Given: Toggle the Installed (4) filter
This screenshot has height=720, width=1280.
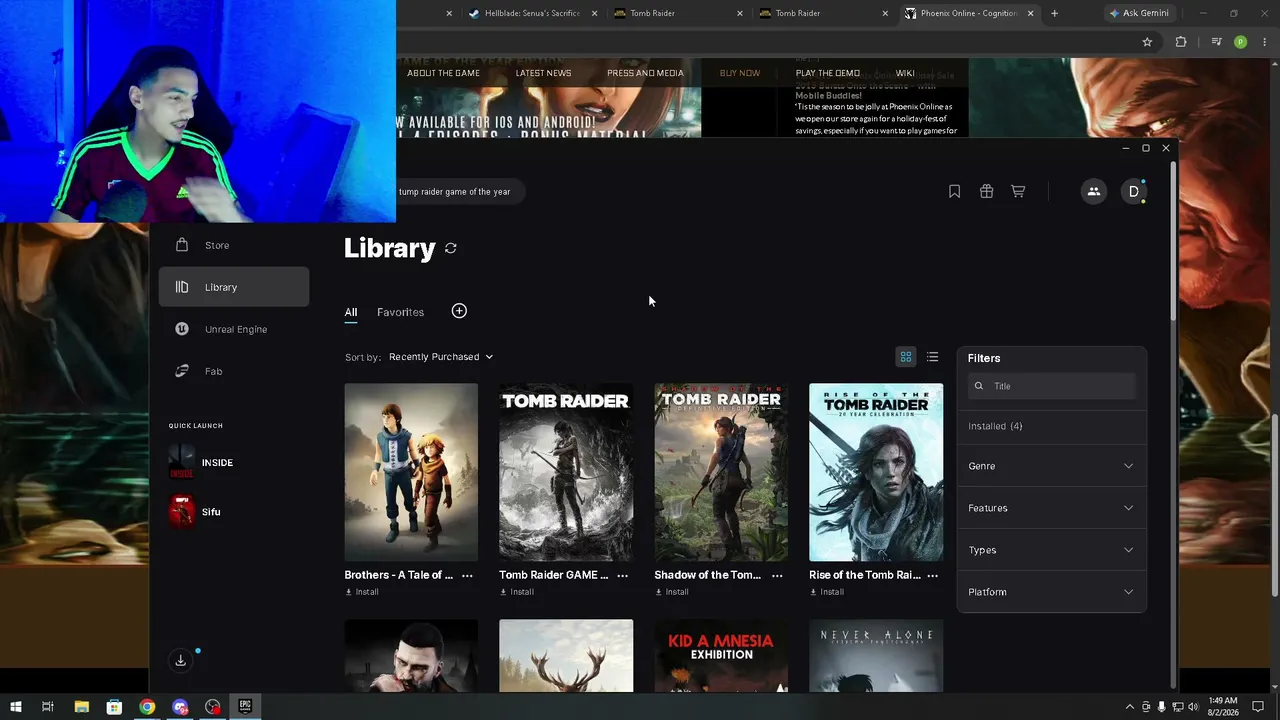Looking at the screenshot, I should (995, 426).
